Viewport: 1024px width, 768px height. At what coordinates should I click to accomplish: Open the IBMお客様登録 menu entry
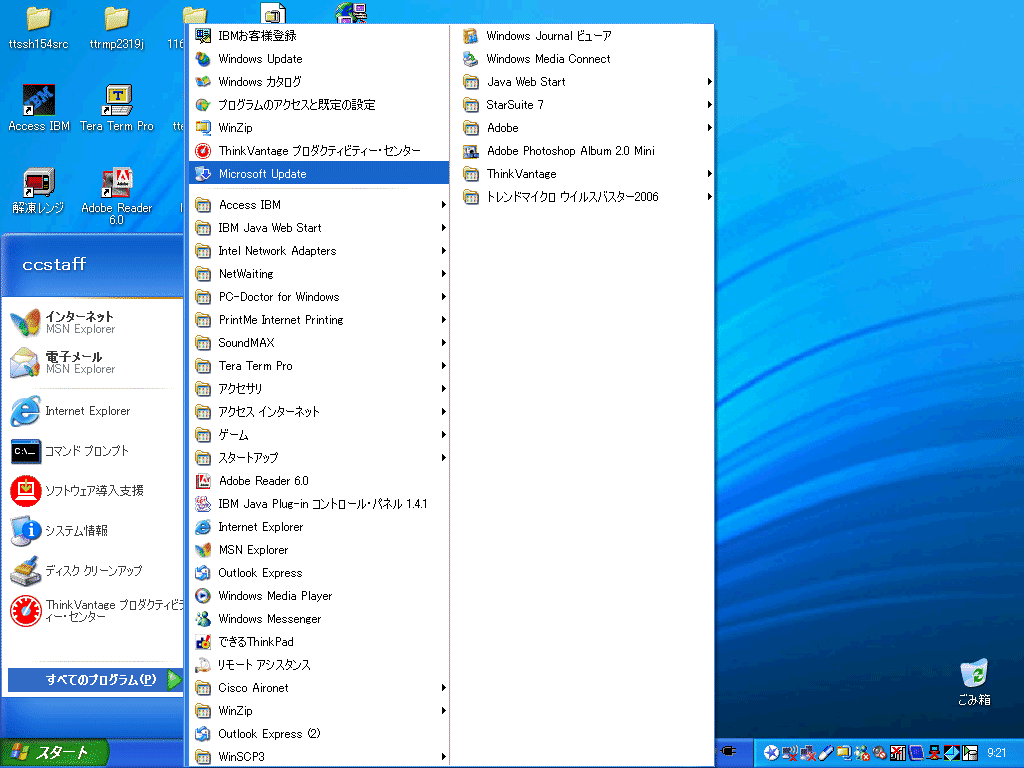(x=319, y=36)
